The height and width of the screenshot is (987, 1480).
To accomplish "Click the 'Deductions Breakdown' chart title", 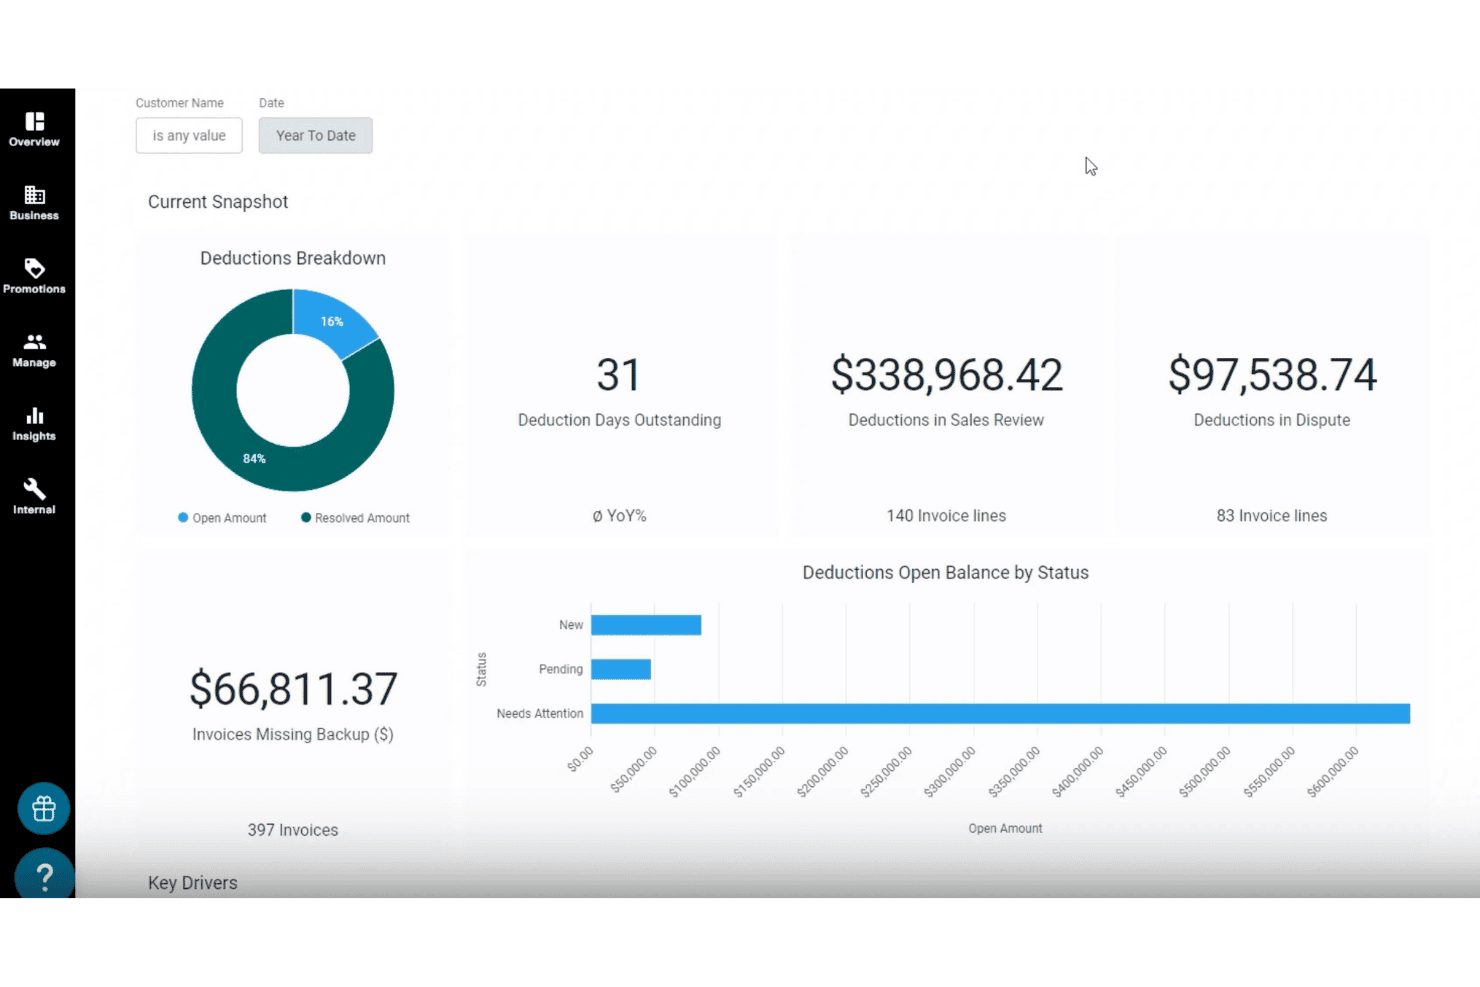I will 293,258.
